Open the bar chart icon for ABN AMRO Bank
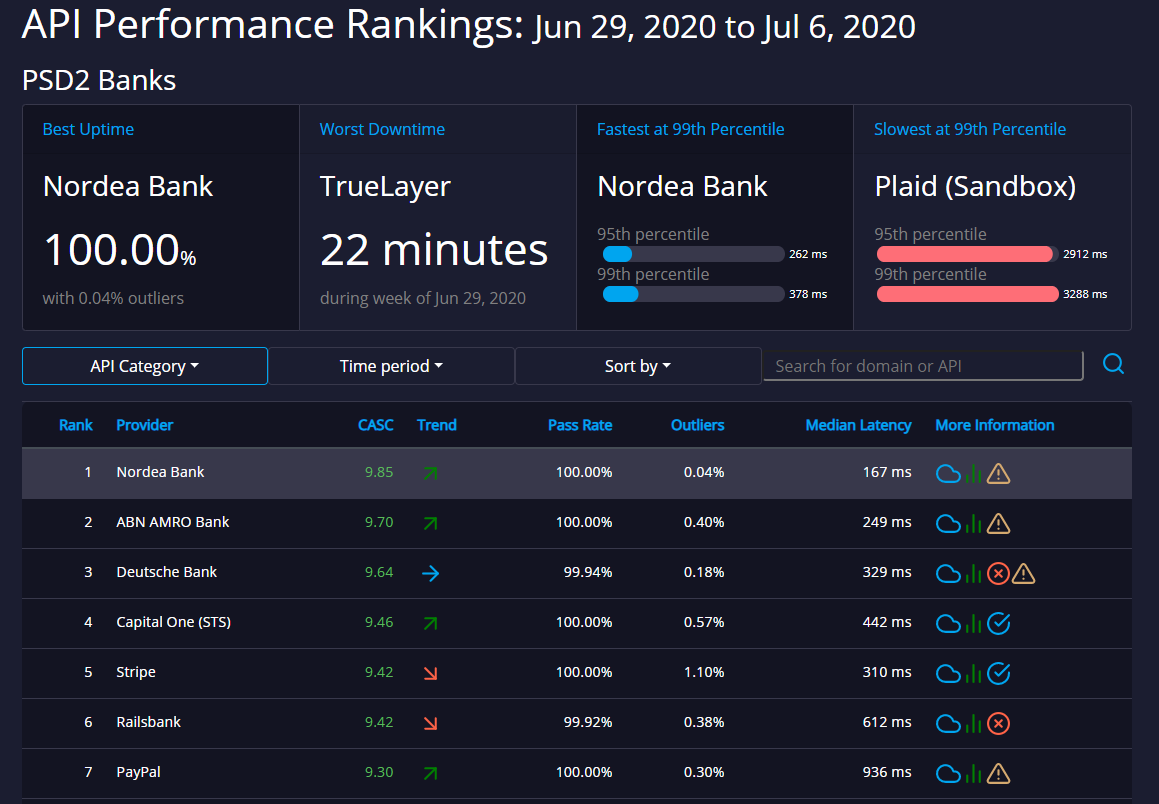1159x804 pixels. pos(974,523)
